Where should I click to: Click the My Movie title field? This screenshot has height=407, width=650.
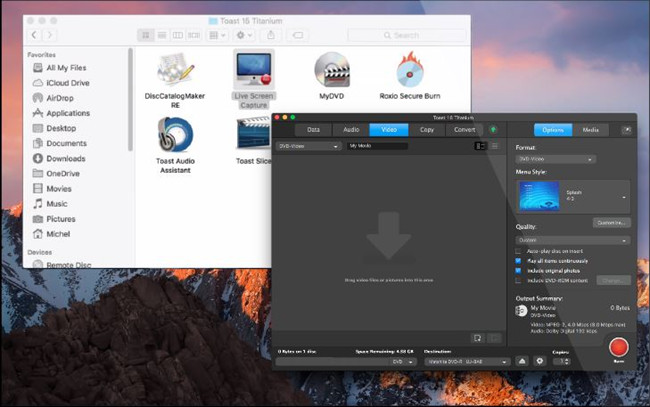[x=378, y=146]
